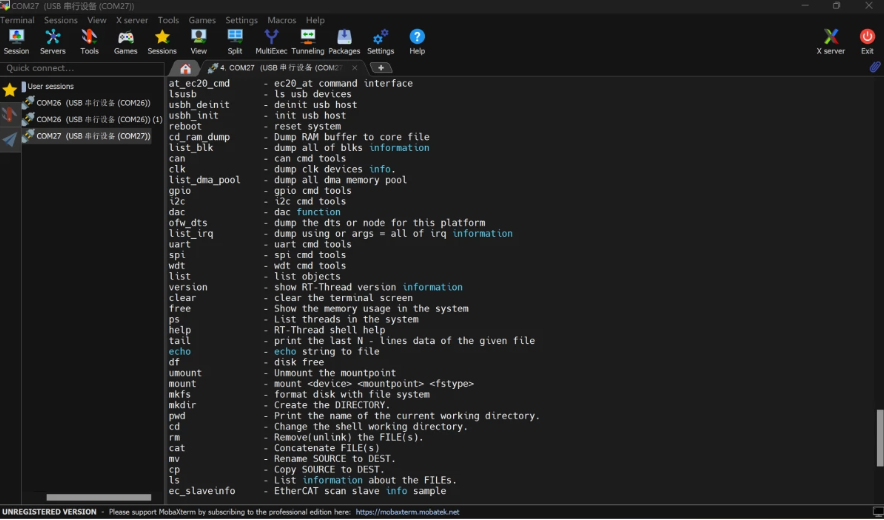Select the sidebar tools knife icon
Image resolution: width=884 pixels, height=520 pixels.
click(x=10, y=114)
